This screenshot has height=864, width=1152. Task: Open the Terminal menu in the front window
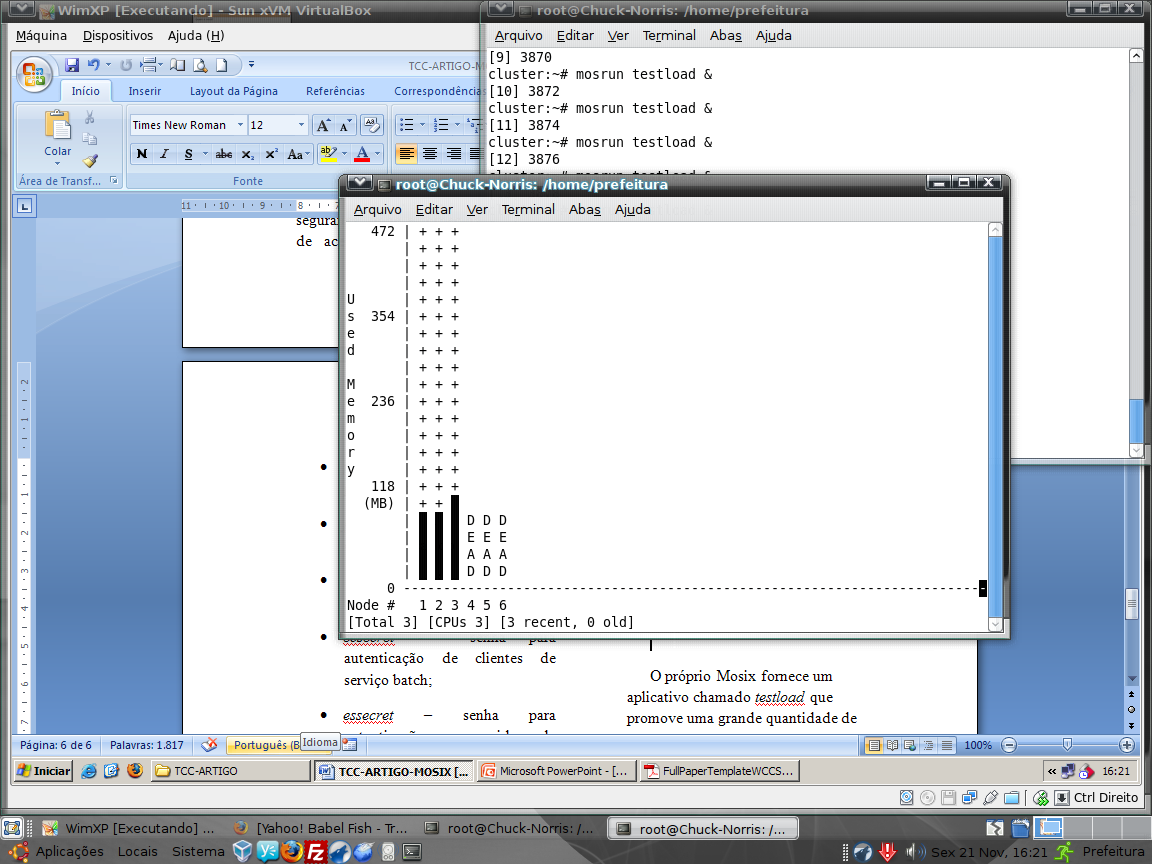point(528,209)
